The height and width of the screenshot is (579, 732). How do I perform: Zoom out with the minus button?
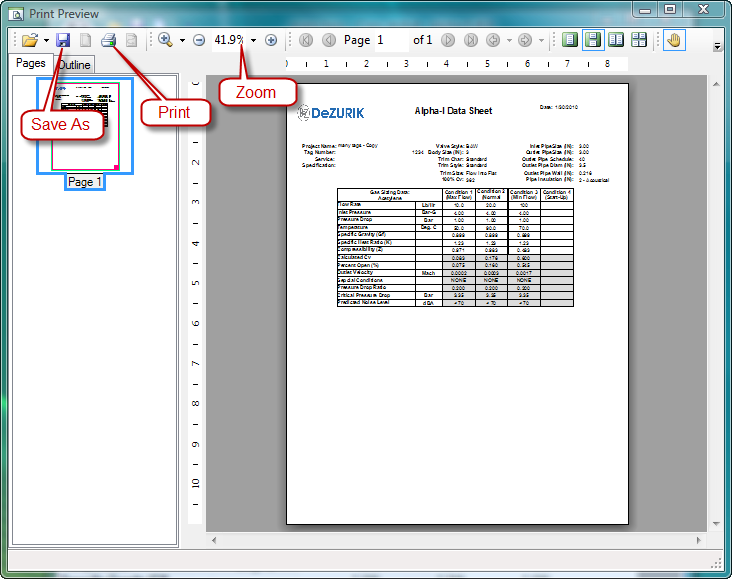(x=199, y=40)
